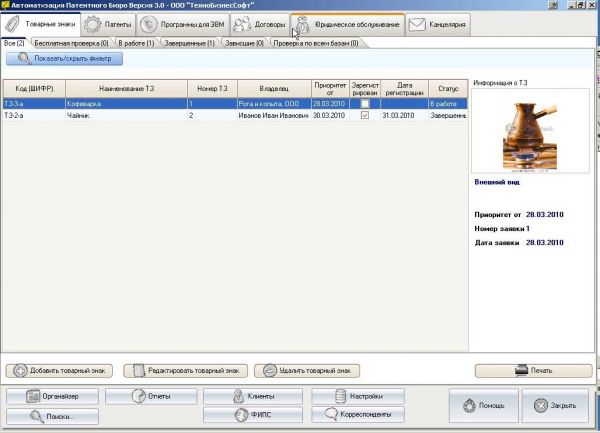600x433 pixels.
Task: Open the Юридическое обслуживание tab
Action: click(x=348, y=24)
